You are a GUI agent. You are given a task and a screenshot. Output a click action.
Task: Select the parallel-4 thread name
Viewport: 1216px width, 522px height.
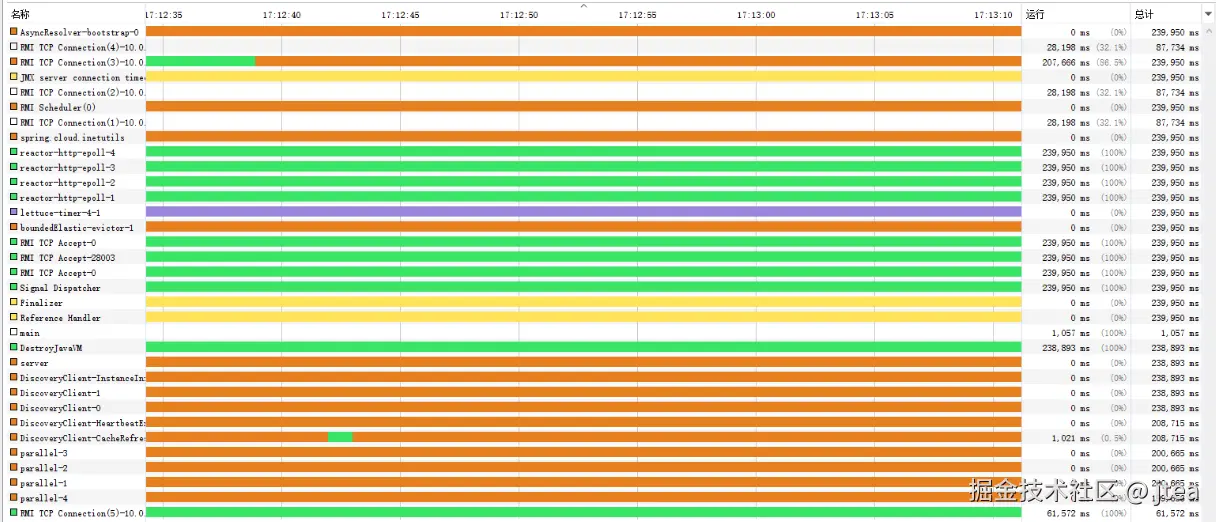[x=44, y=497]
